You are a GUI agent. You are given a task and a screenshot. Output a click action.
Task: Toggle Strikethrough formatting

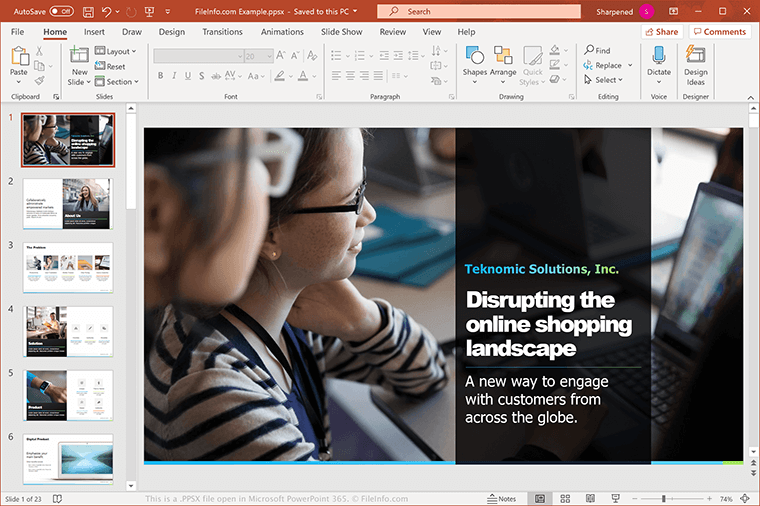(x=216, y=76)
